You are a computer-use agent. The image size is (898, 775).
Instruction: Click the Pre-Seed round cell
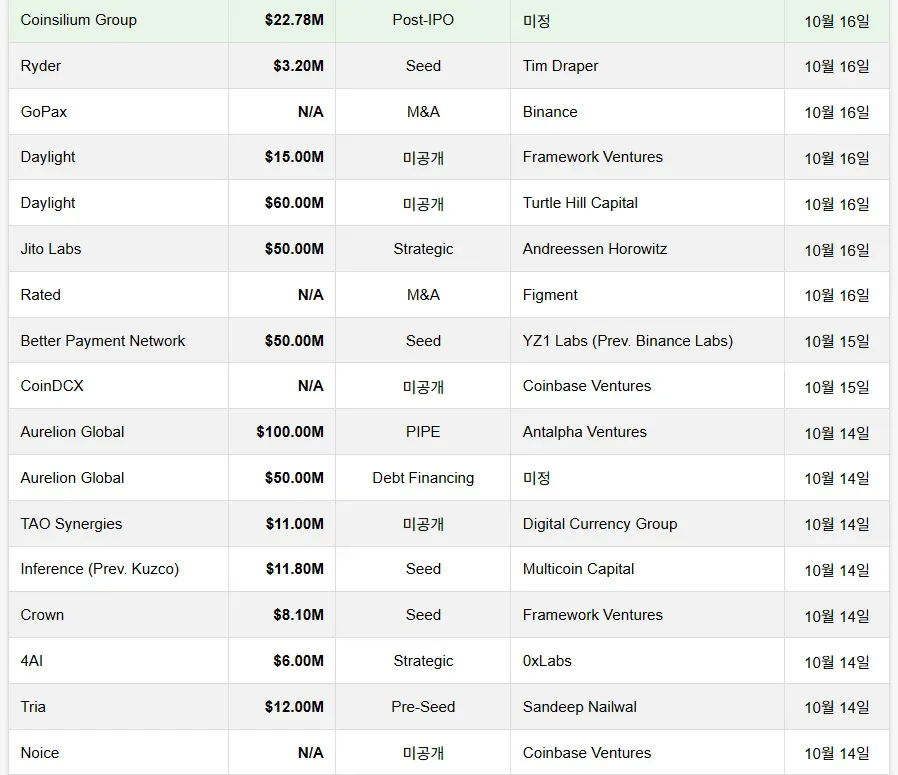423,707
